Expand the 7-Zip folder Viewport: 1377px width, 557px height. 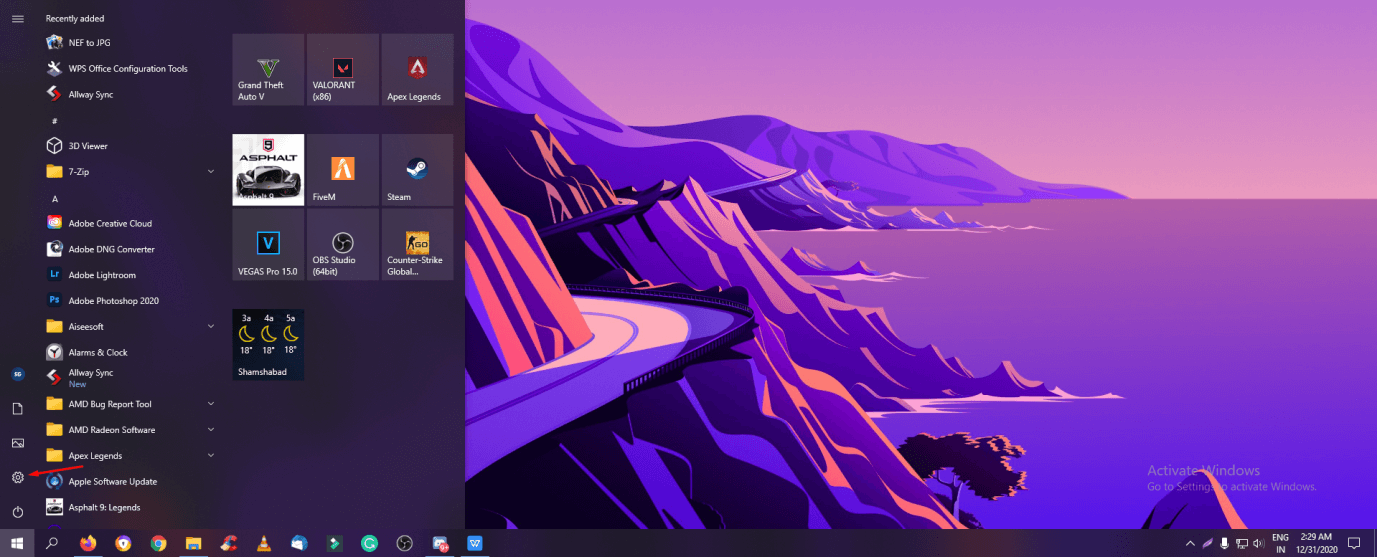point(210,172)
